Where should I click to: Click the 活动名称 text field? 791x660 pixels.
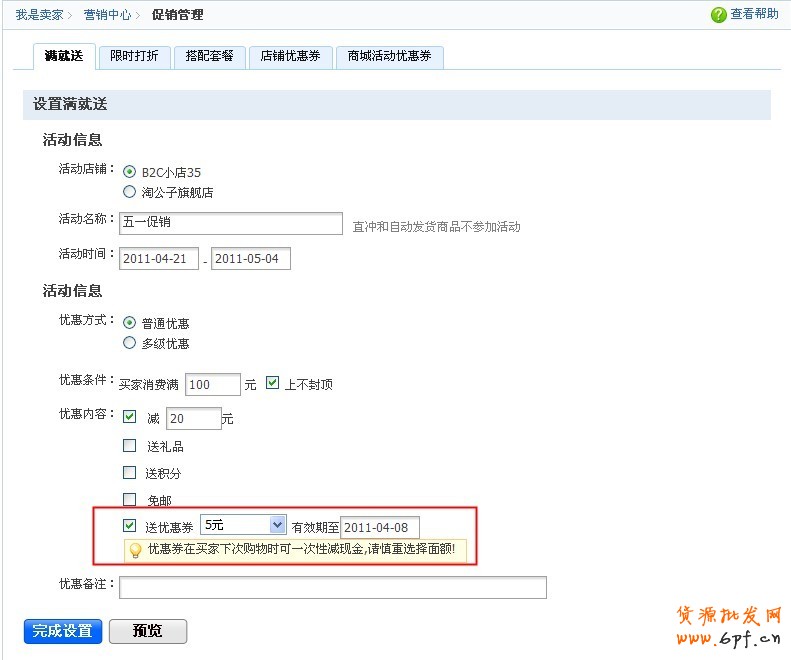[231, 222]
